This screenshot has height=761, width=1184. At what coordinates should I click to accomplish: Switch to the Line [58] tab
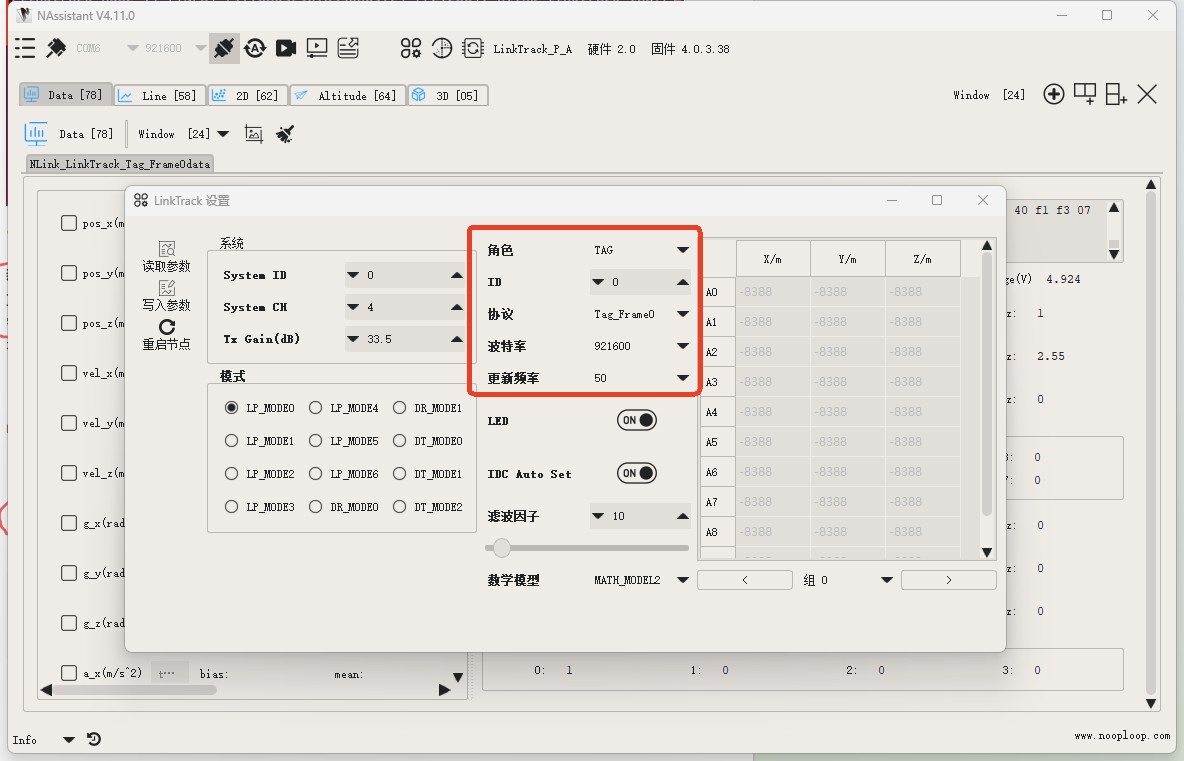(156, 96)
